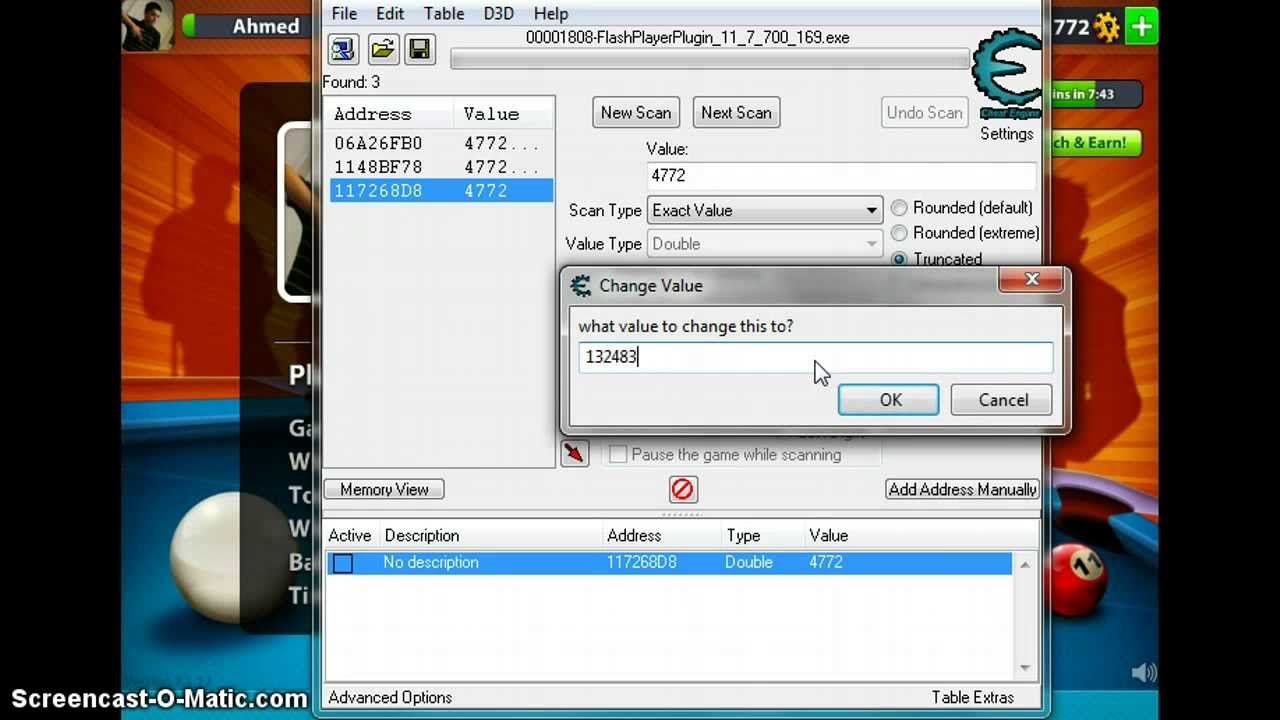Select found address 117268D8 in results list
This screenshot has height=720, width=1280.
point(441,191)
